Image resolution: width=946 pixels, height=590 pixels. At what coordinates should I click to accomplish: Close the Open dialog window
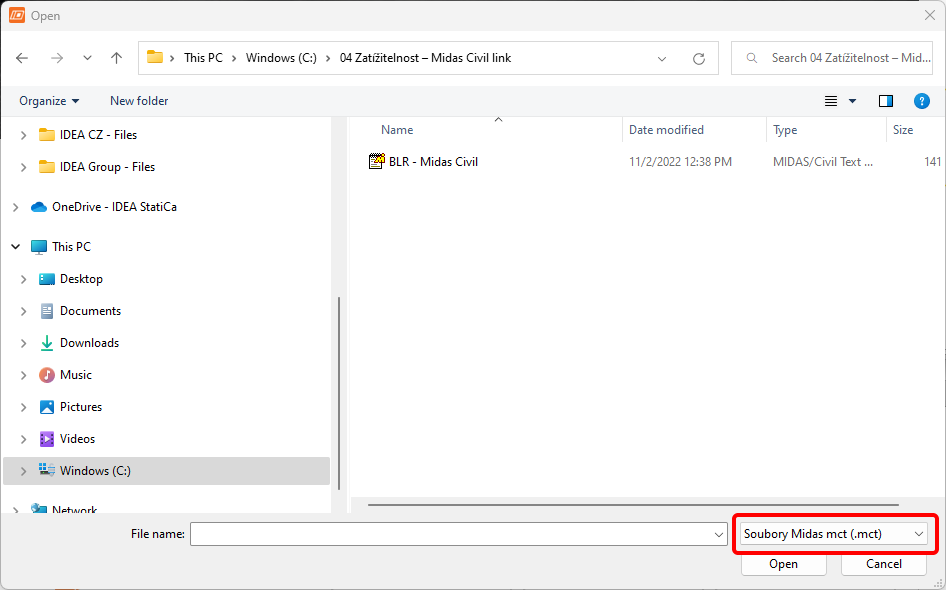coord(930,15)
